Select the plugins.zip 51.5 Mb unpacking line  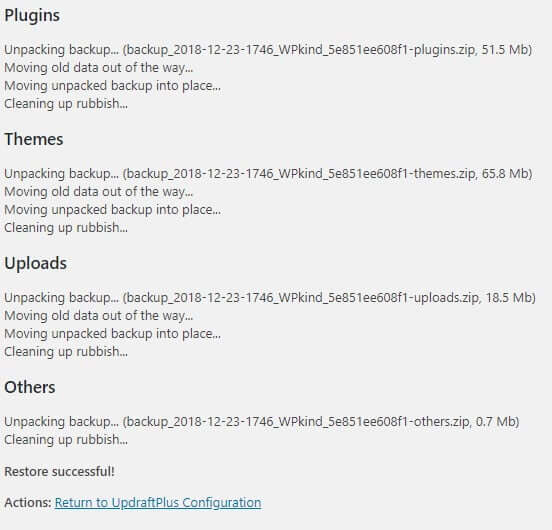tap(268, 50)
